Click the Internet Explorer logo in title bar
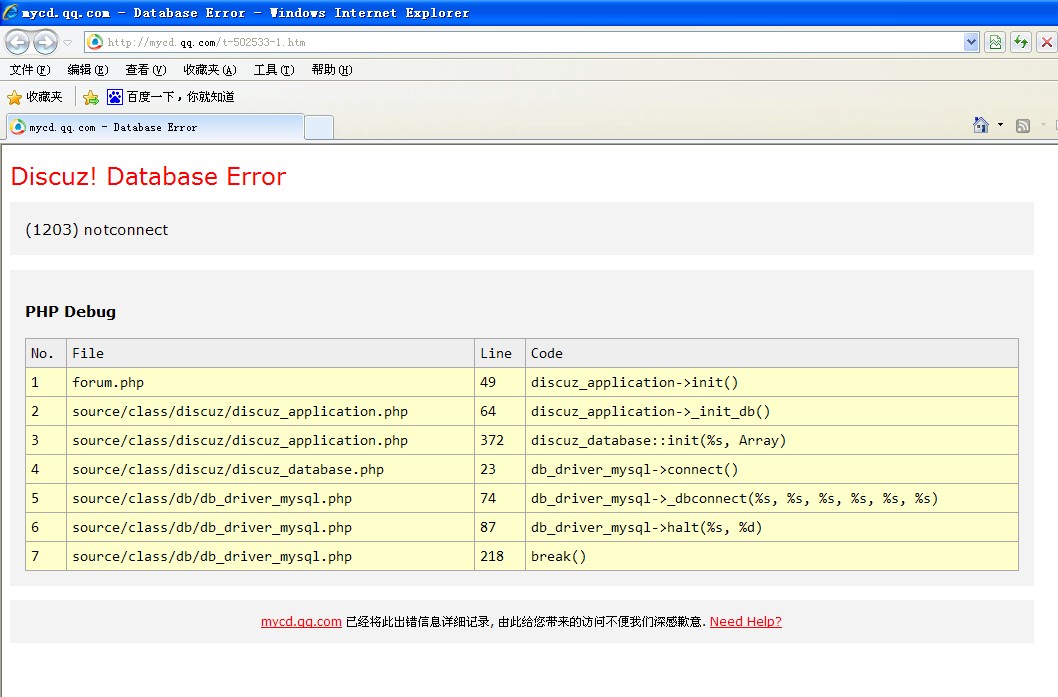This screenshot has height=697, width=1058. pos(10,12)
